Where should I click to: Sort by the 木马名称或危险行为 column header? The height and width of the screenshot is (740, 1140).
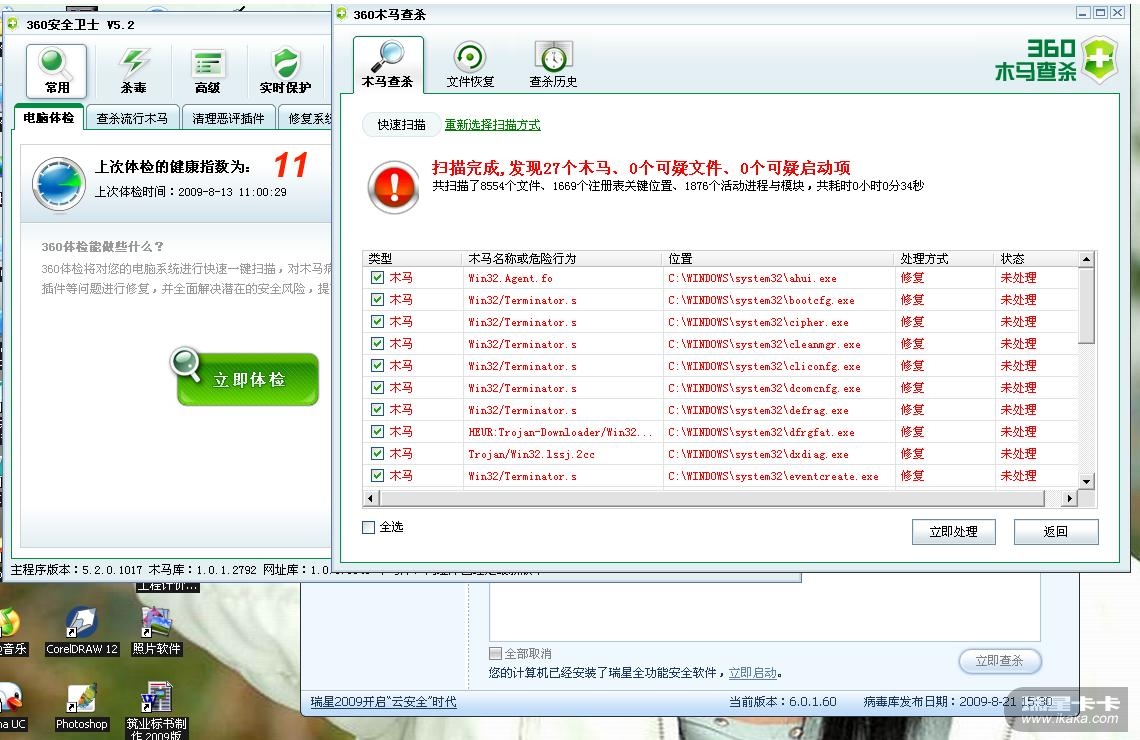(563, 259)
